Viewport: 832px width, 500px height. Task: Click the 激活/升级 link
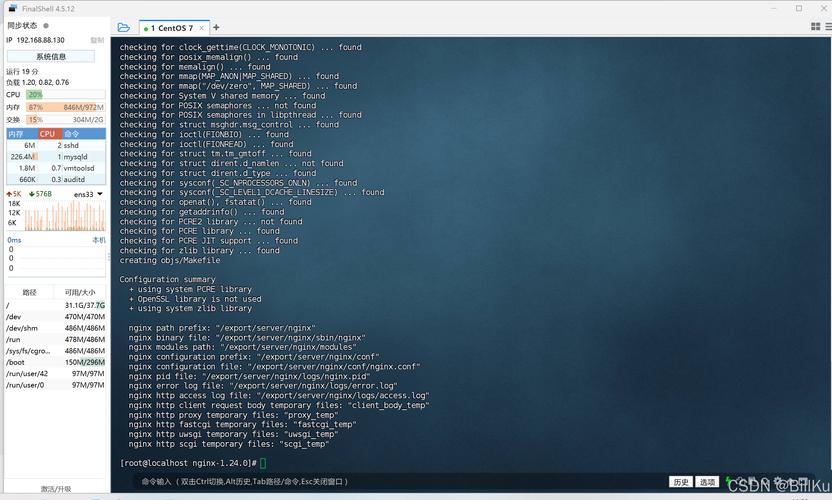click(x=55, y=489)
